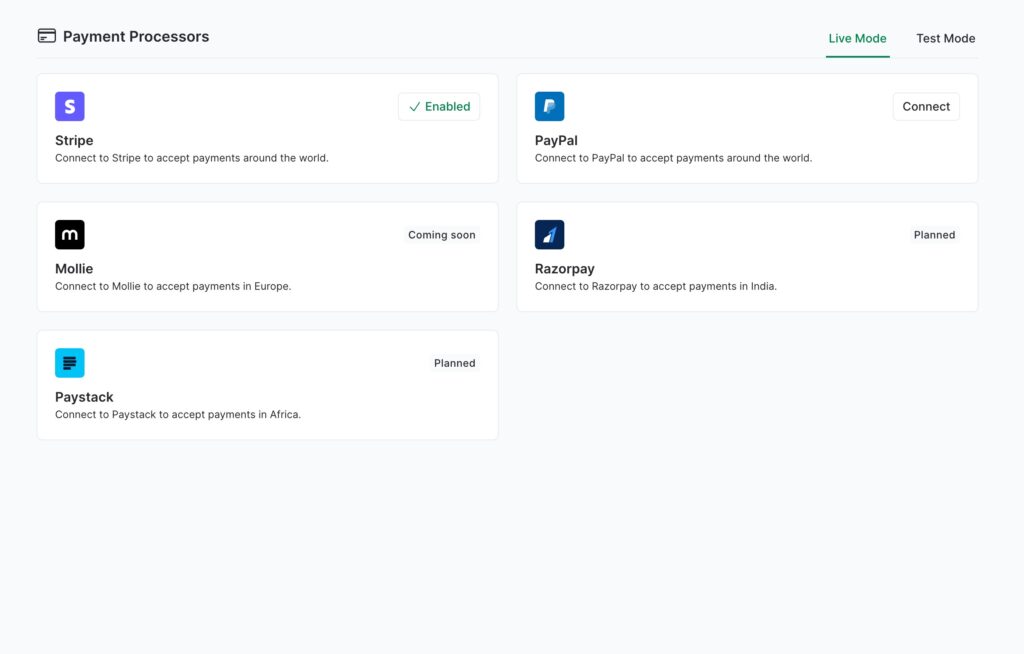Switch to the Test Mode tab
1024x654 pixels.
point(946,39)
